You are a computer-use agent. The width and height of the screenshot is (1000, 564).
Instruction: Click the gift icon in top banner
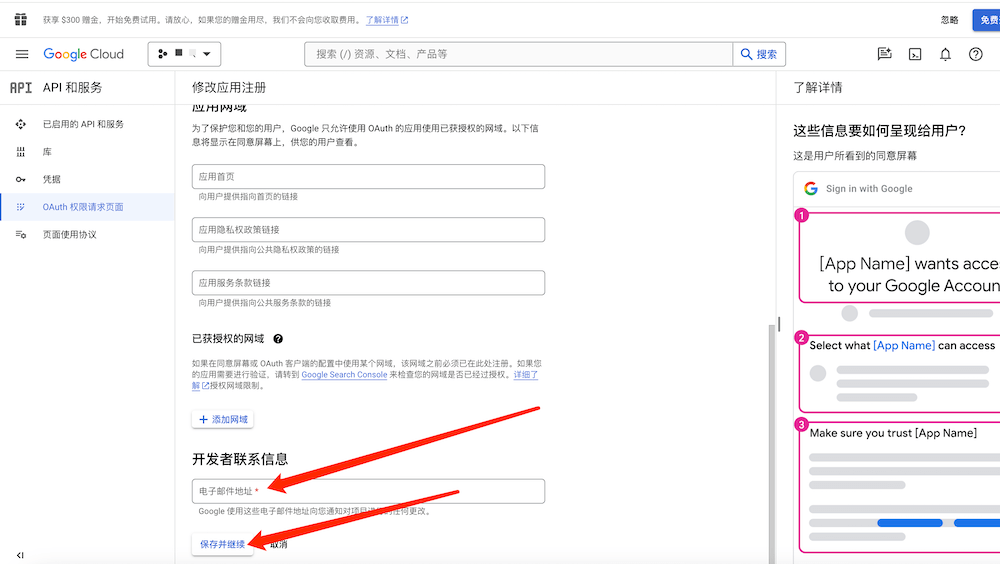(20, 19)
